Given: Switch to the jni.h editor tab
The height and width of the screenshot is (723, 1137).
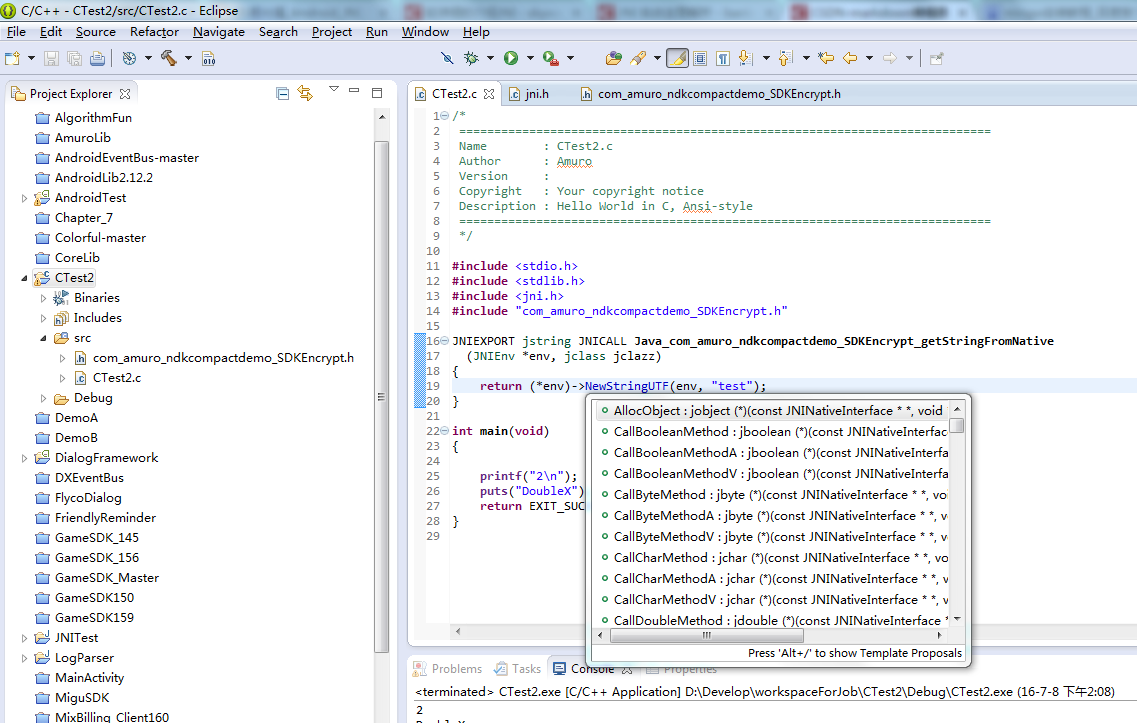Looking at the screenshot, I should click(537, 94).
